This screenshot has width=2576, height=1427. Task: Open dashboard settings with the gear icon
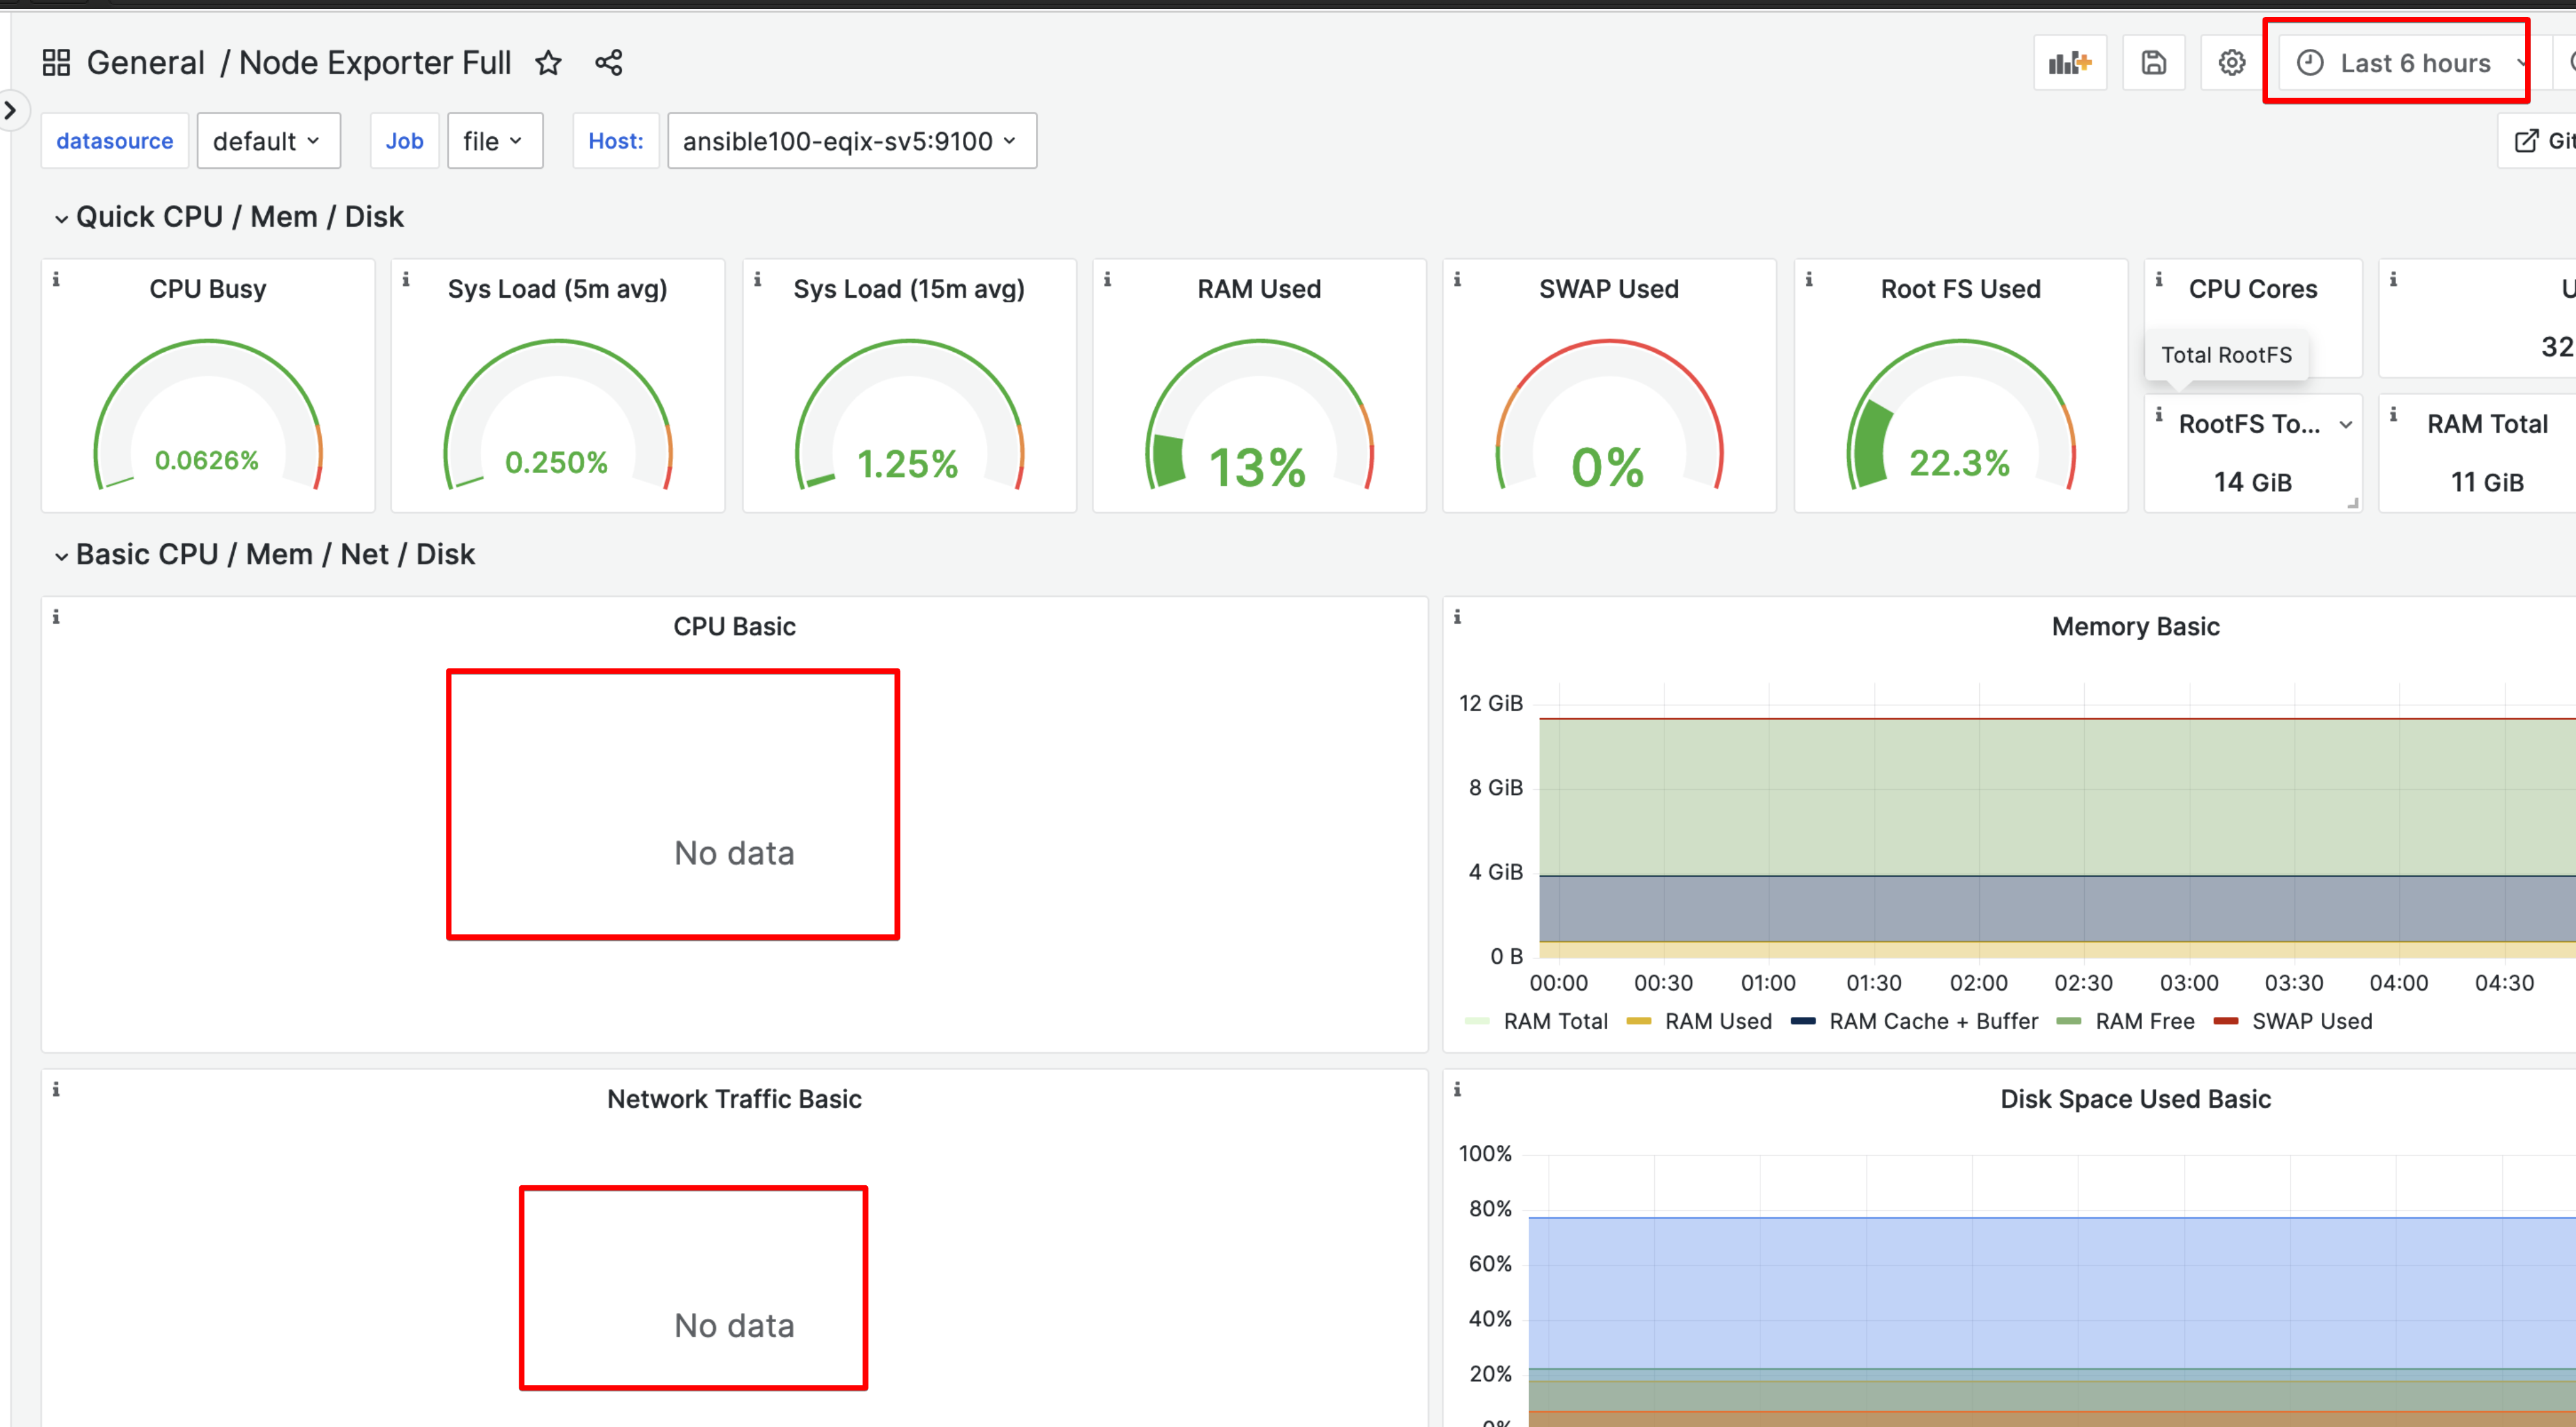2230,62
